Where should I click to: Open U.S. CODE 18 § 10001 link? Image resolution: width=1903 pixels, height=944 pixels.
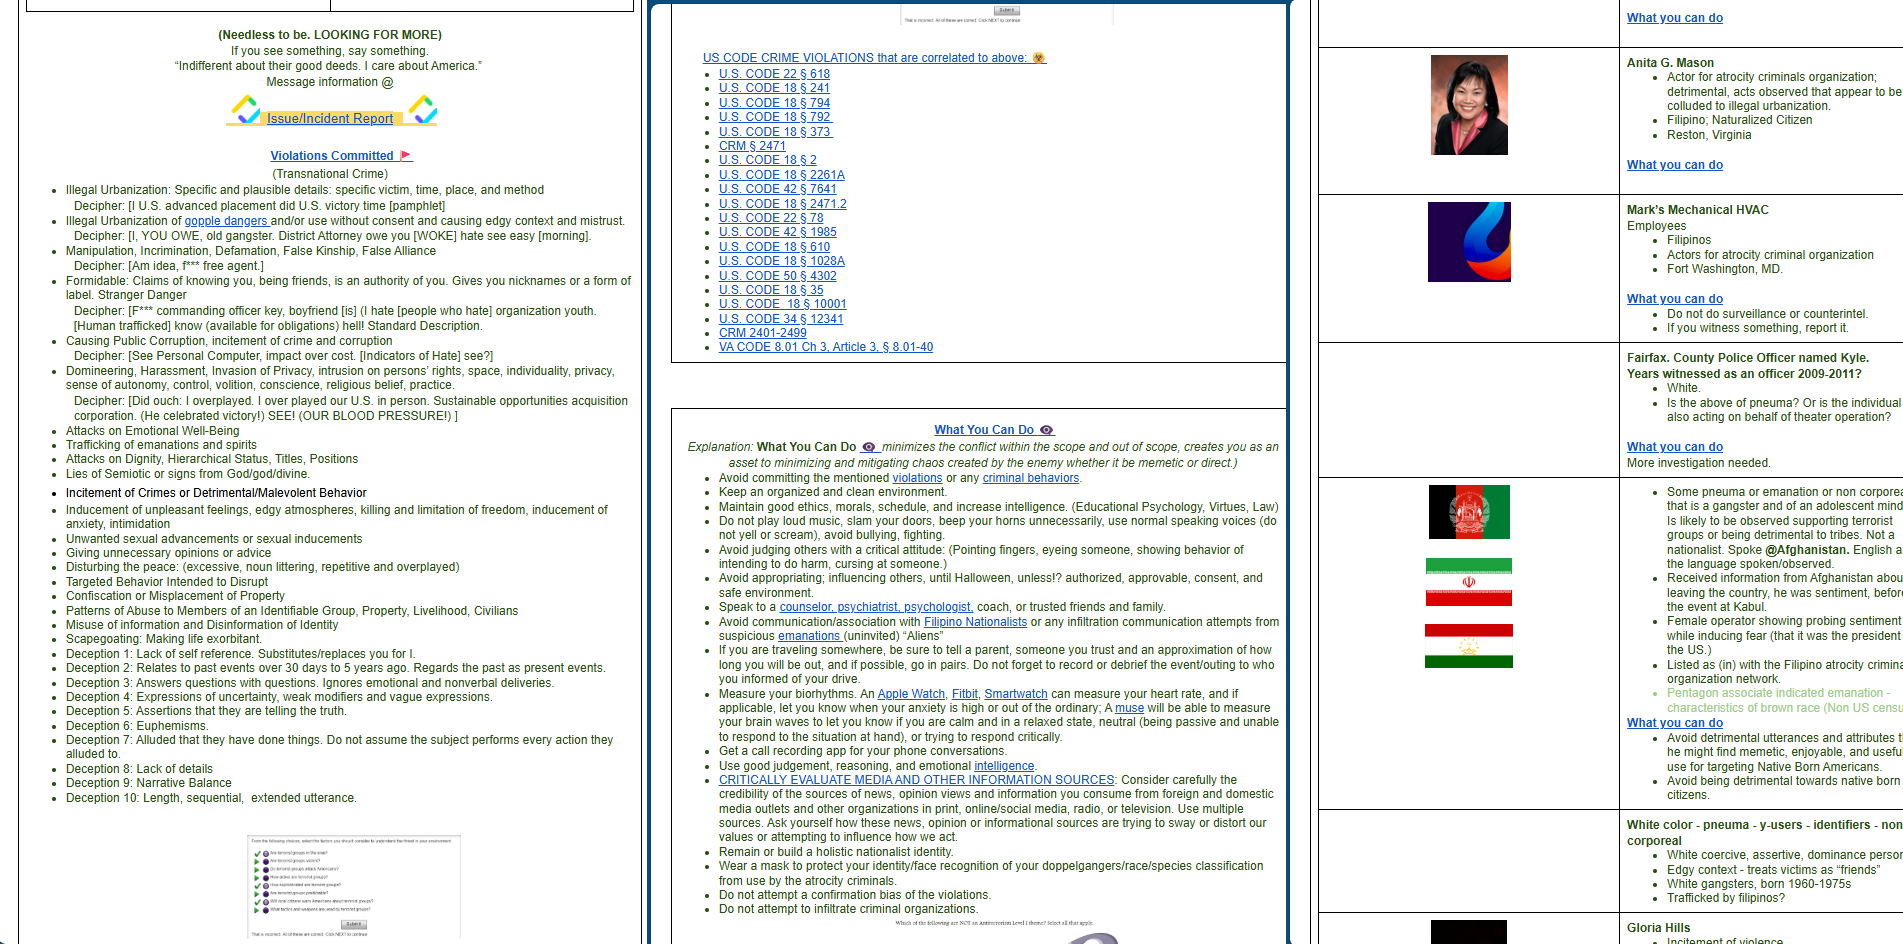point(783,304)
